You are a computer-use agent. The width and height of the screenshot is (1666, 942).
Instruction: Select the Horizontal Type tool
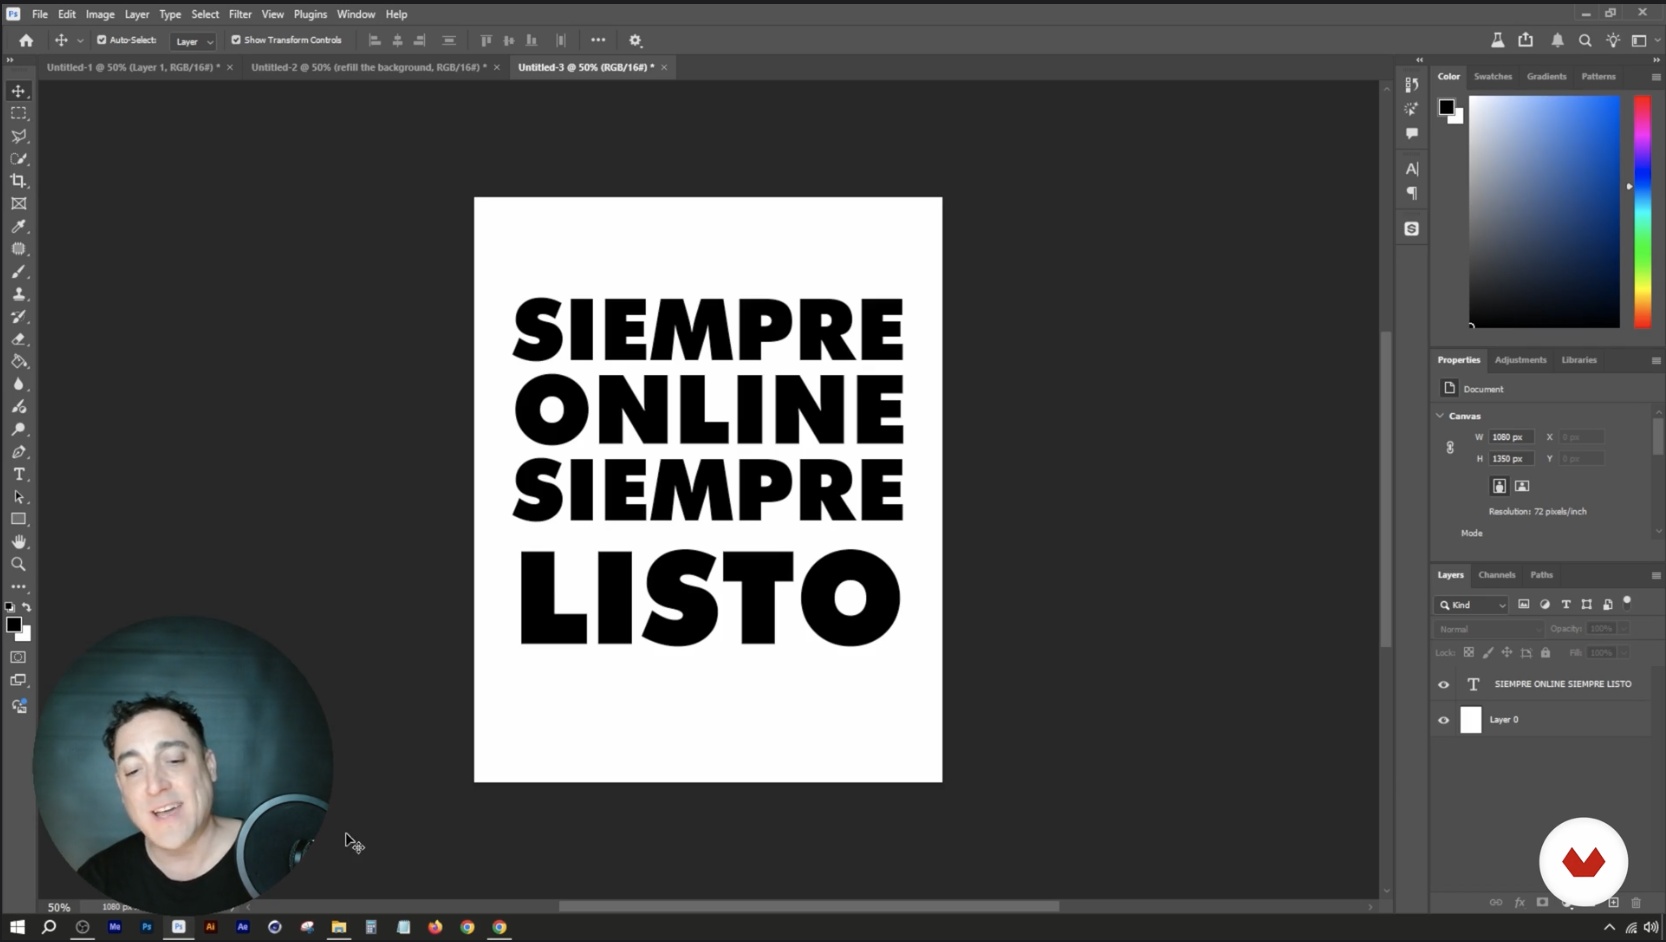[18, 475]
